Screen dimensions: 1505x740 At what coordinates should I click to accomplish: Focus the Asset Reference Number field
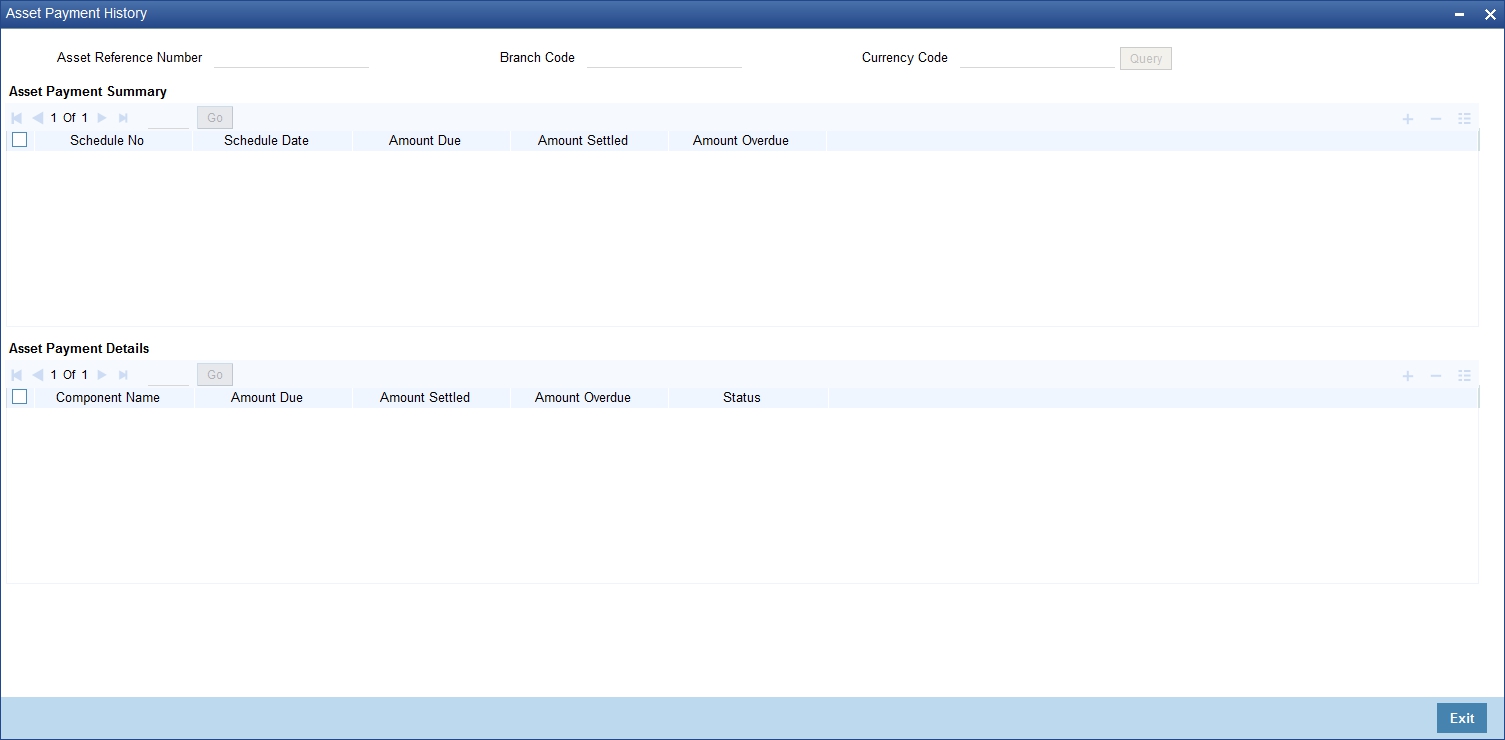coord(292,58)
